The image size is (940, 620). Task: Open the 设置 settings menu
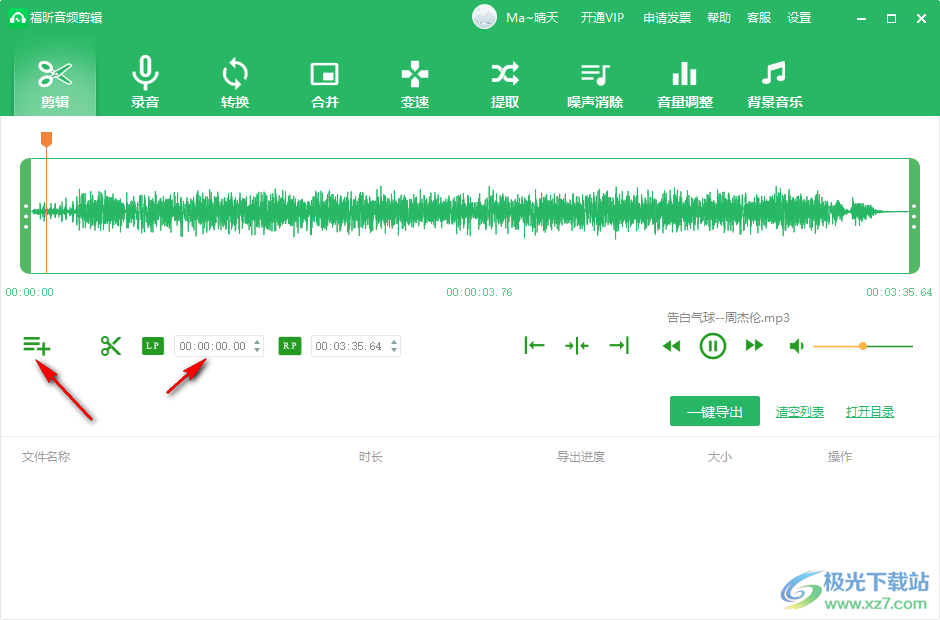[x=799, y=18]
